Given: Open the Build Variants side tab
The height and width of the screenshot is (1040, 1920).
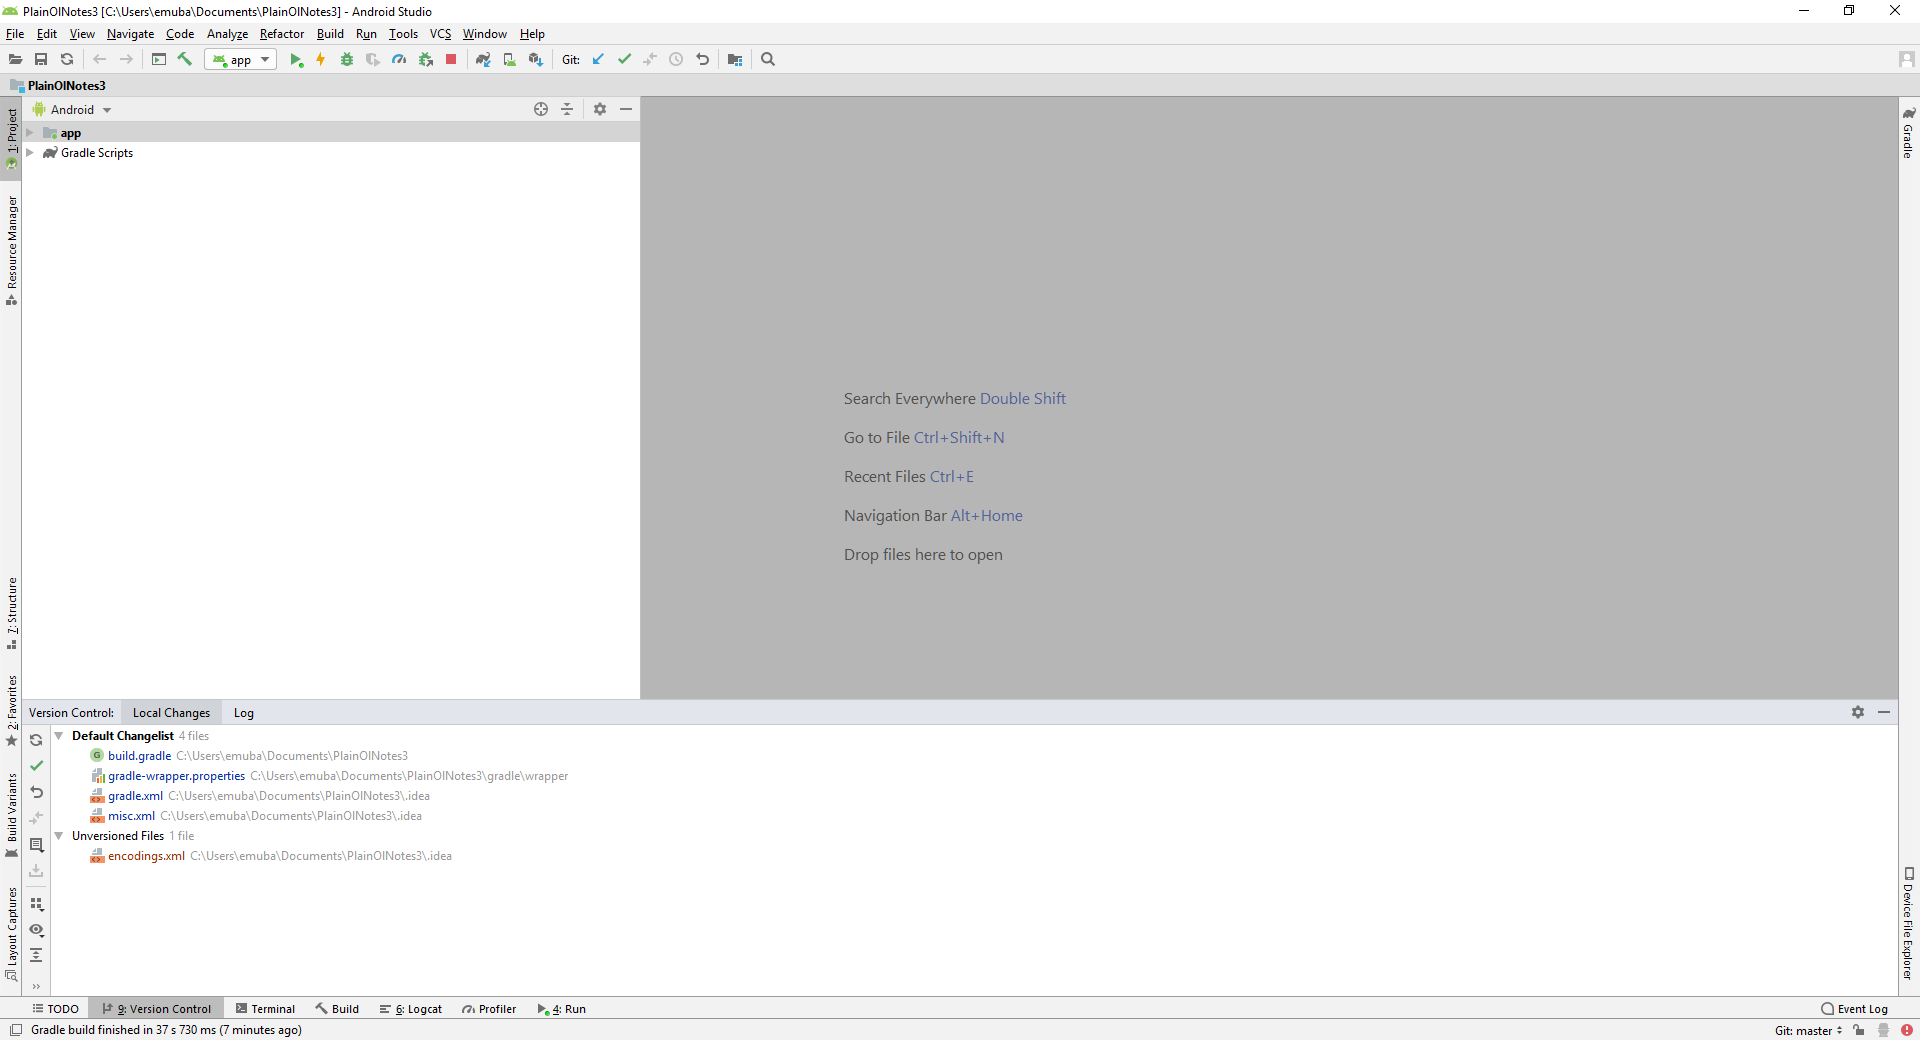Looking at the screenshot, I should point(12,816).
